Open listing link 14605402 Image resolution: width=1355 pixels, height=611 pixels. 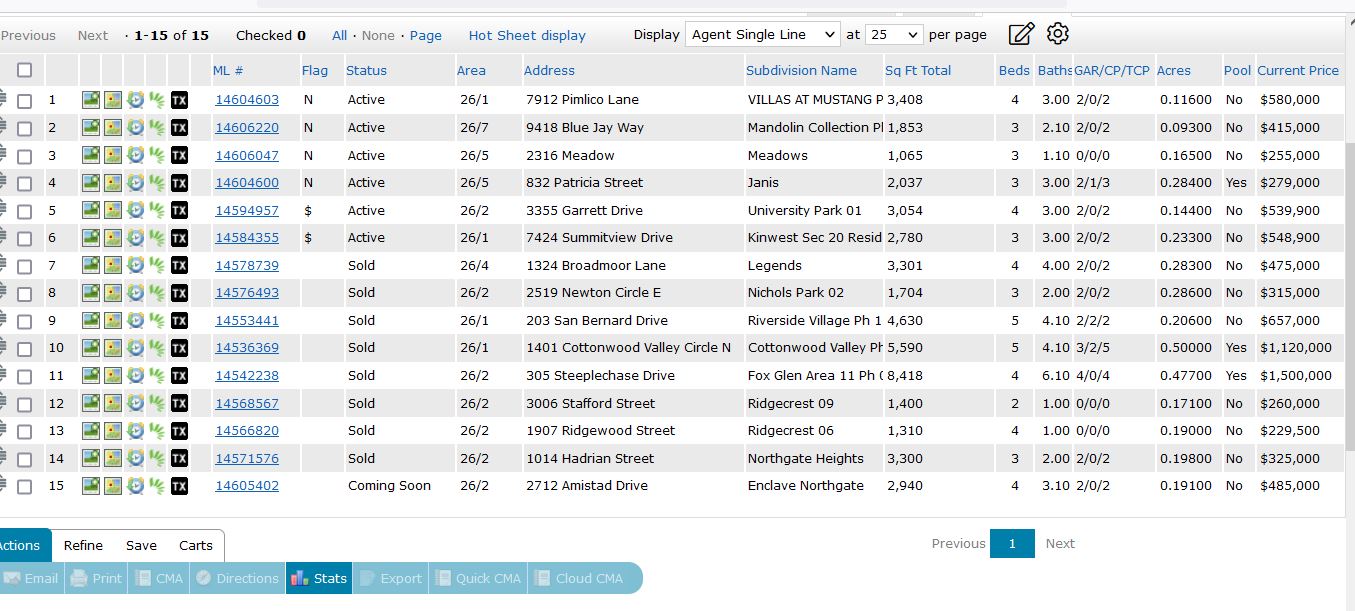pos(247,486)
